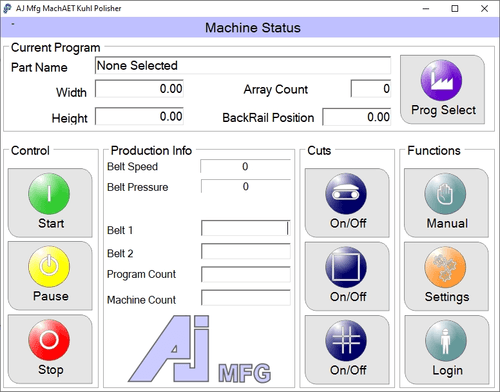Click the Width value field
The height and width of the screenshot is (392, 500).
tap(139, 89)
